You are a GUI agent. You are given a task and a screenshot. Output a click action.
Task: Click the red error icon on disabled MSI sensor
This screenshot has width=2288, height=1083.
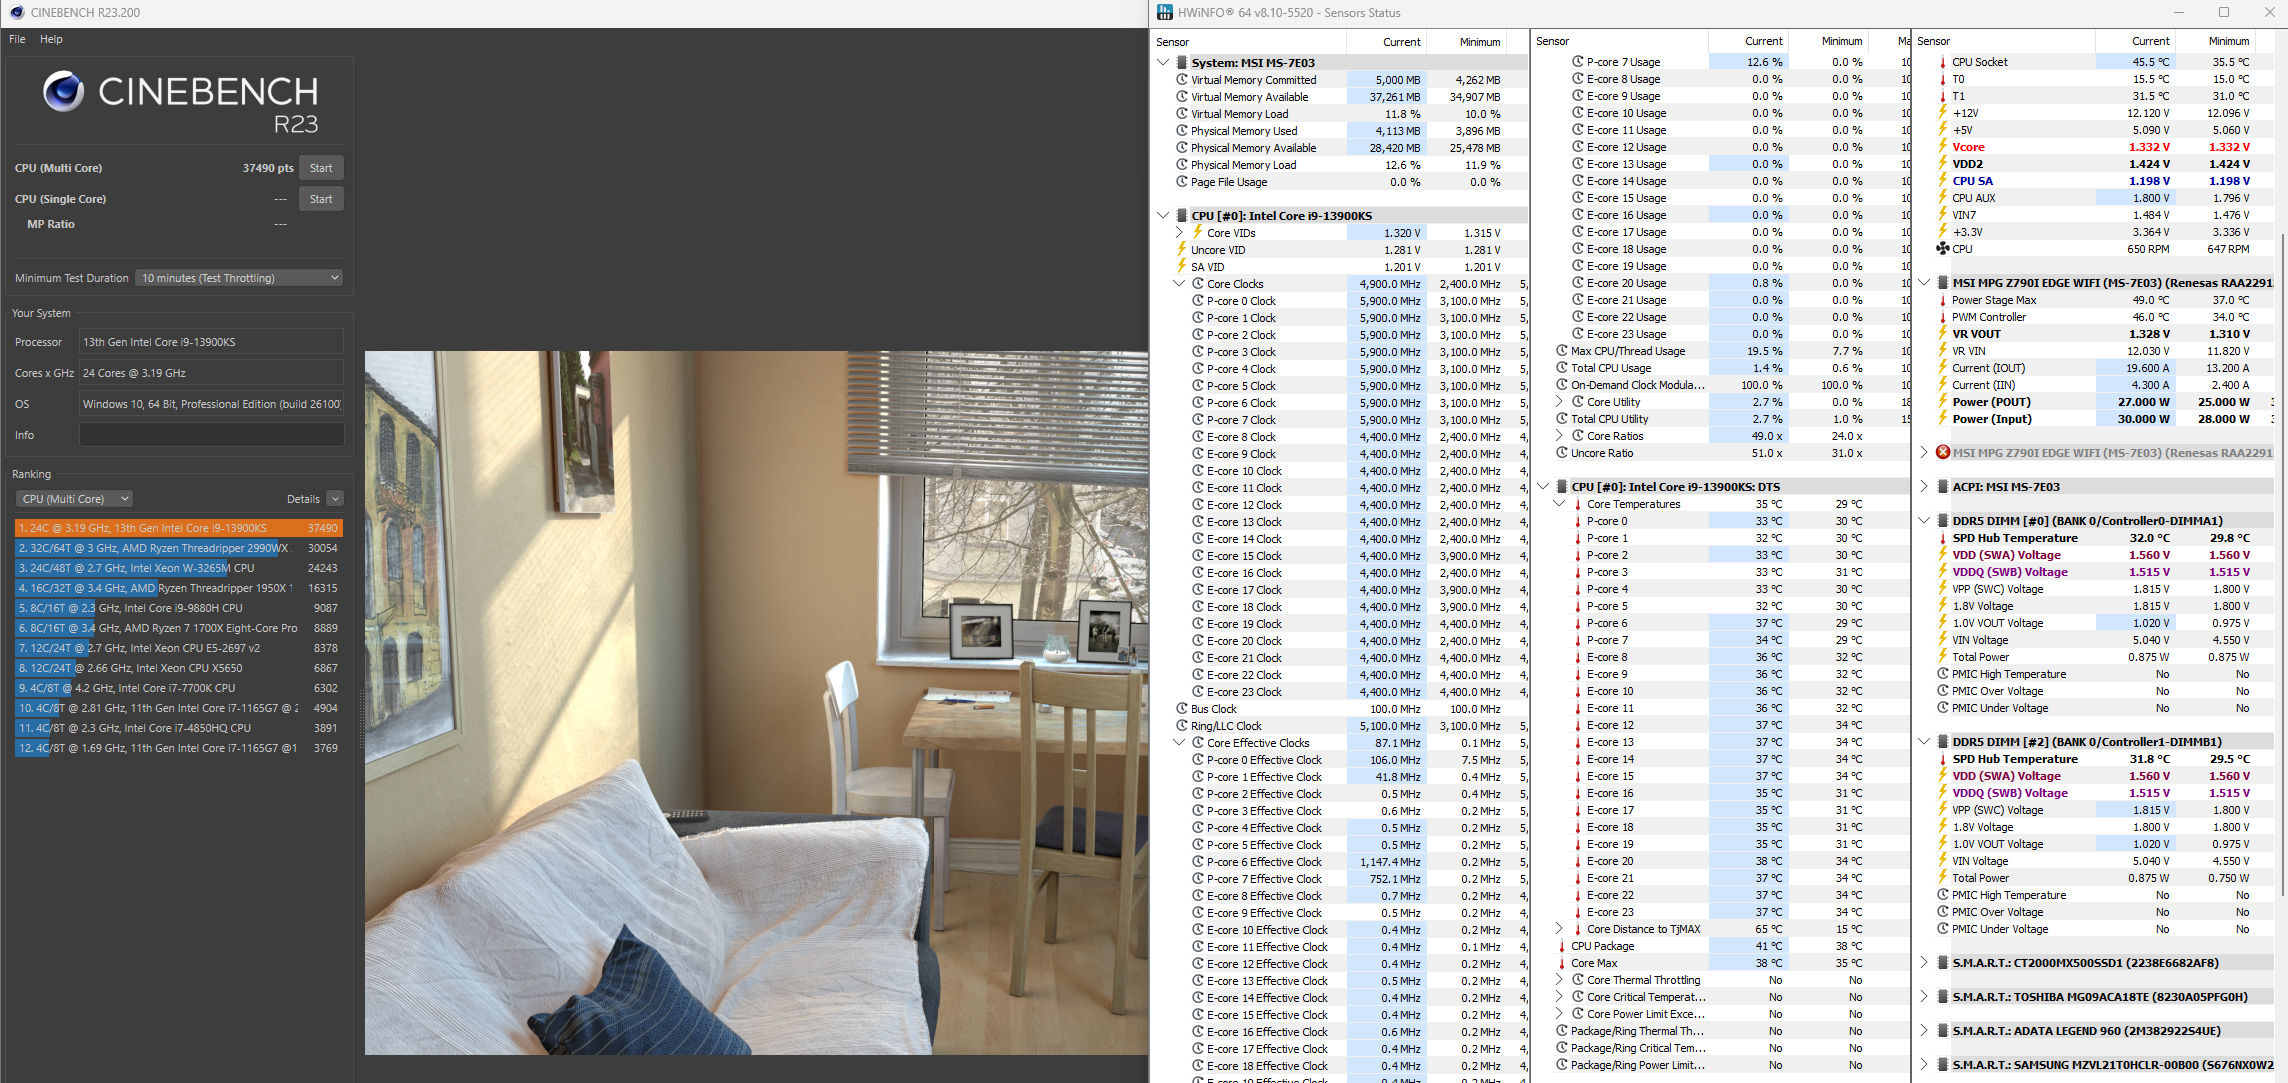pos(1942,453)
